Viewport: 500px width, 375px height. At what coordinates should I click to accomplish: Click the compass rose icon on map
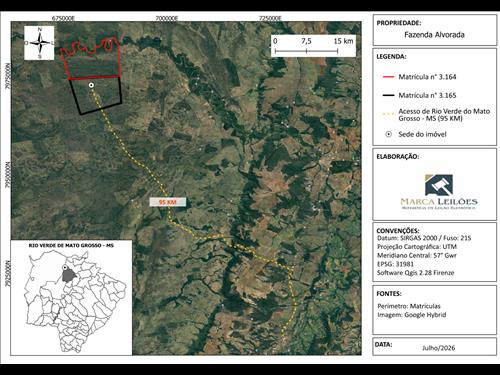click(39, 43)
